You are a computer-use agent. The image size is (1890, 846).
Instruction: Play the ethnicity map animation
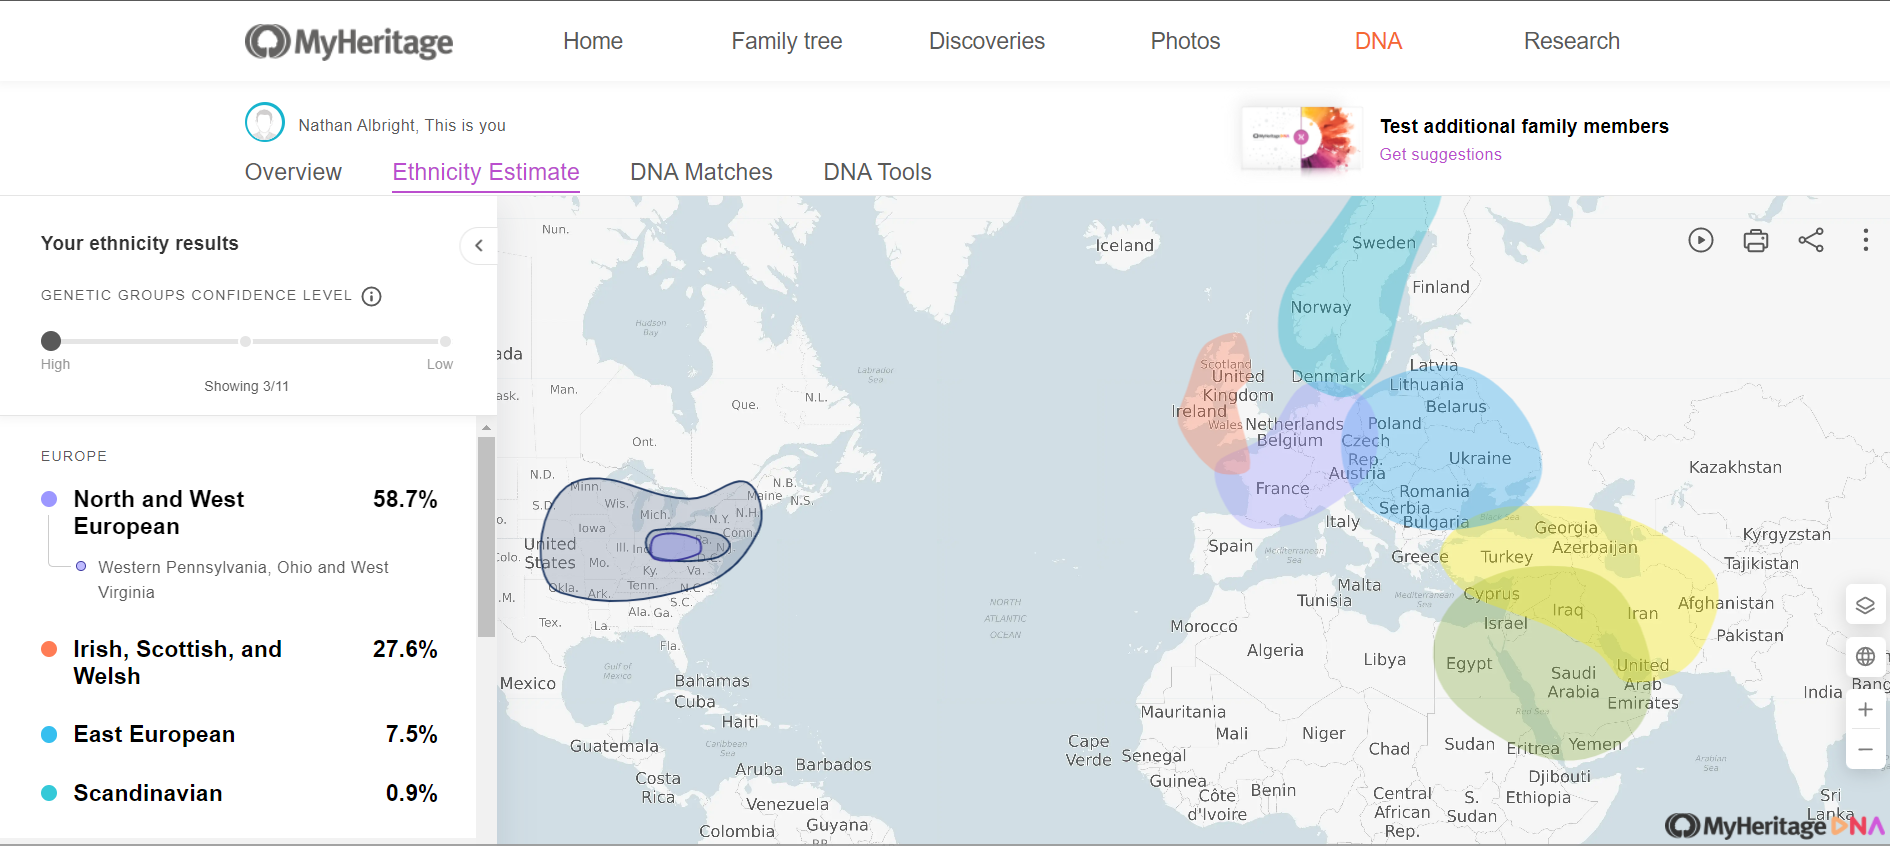click(1700, 240)
